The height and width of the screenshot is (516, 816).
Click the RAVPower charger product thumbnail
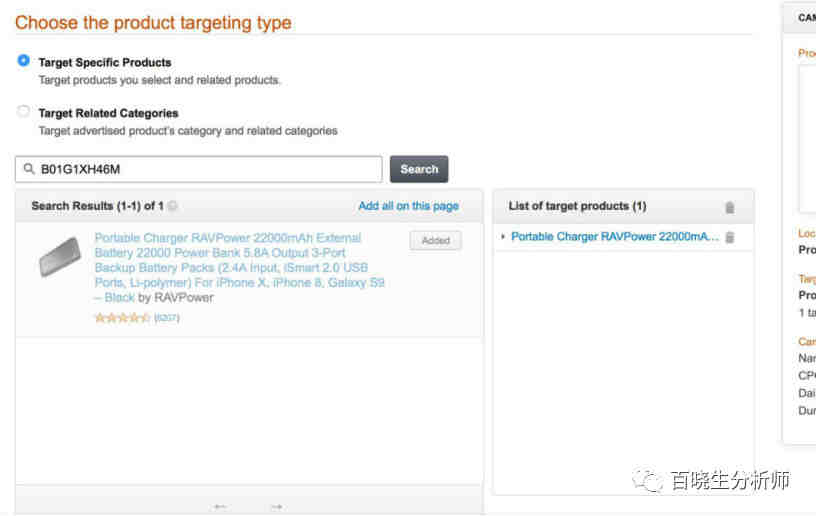[x=60, y=257]
